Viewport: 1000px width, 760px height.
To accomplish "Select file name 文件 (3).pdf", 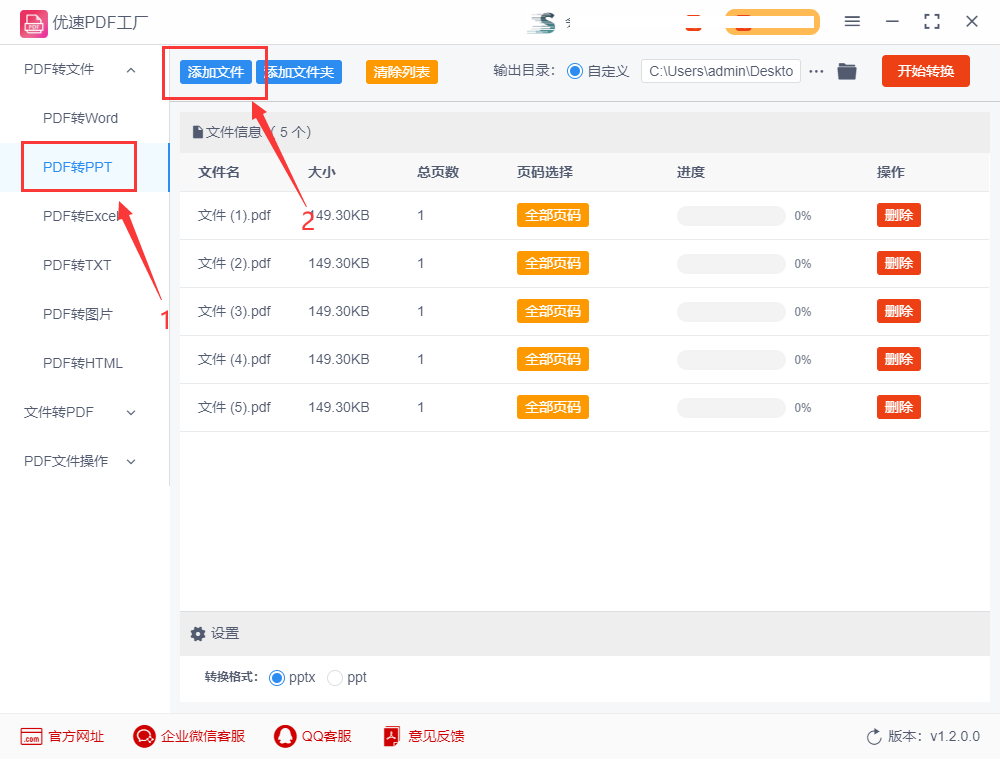I will click(234, 311).
